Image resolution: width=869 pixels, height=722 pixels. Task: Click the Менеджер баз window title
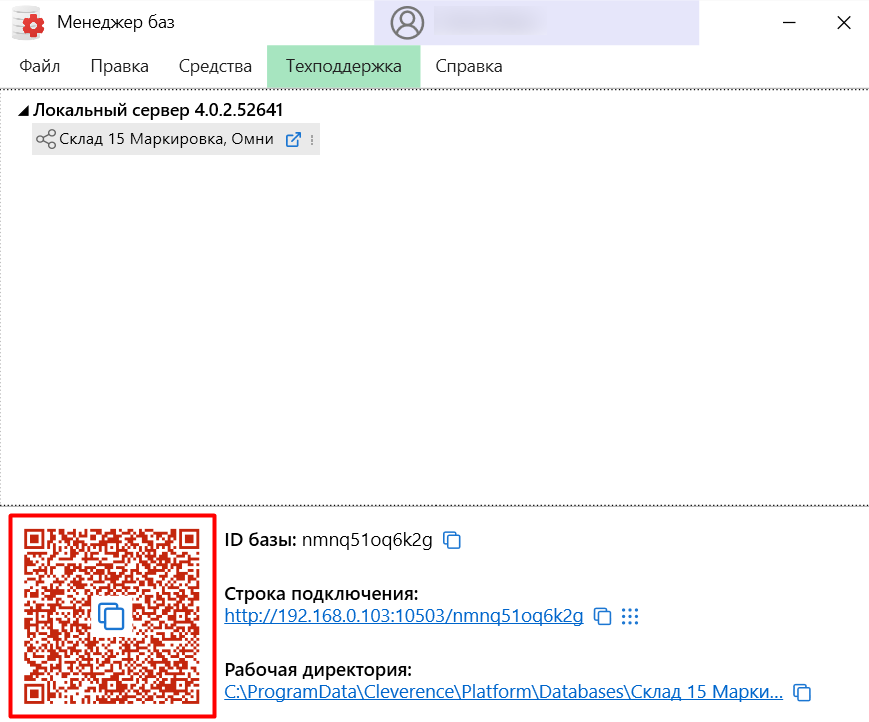tap(116, 22)
